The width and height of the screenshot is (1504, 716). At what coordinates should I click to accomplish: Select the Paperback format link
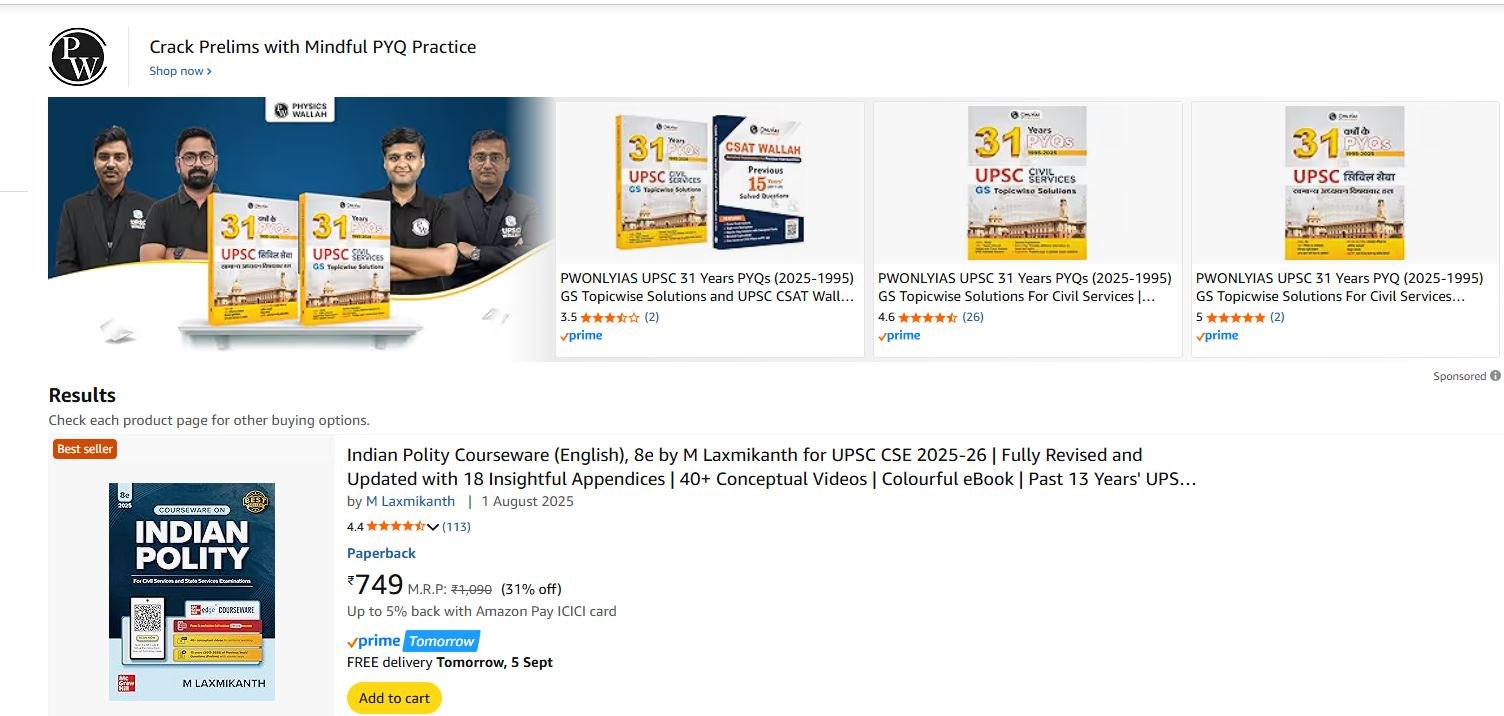pyautogui.click(x=381, y=552)
